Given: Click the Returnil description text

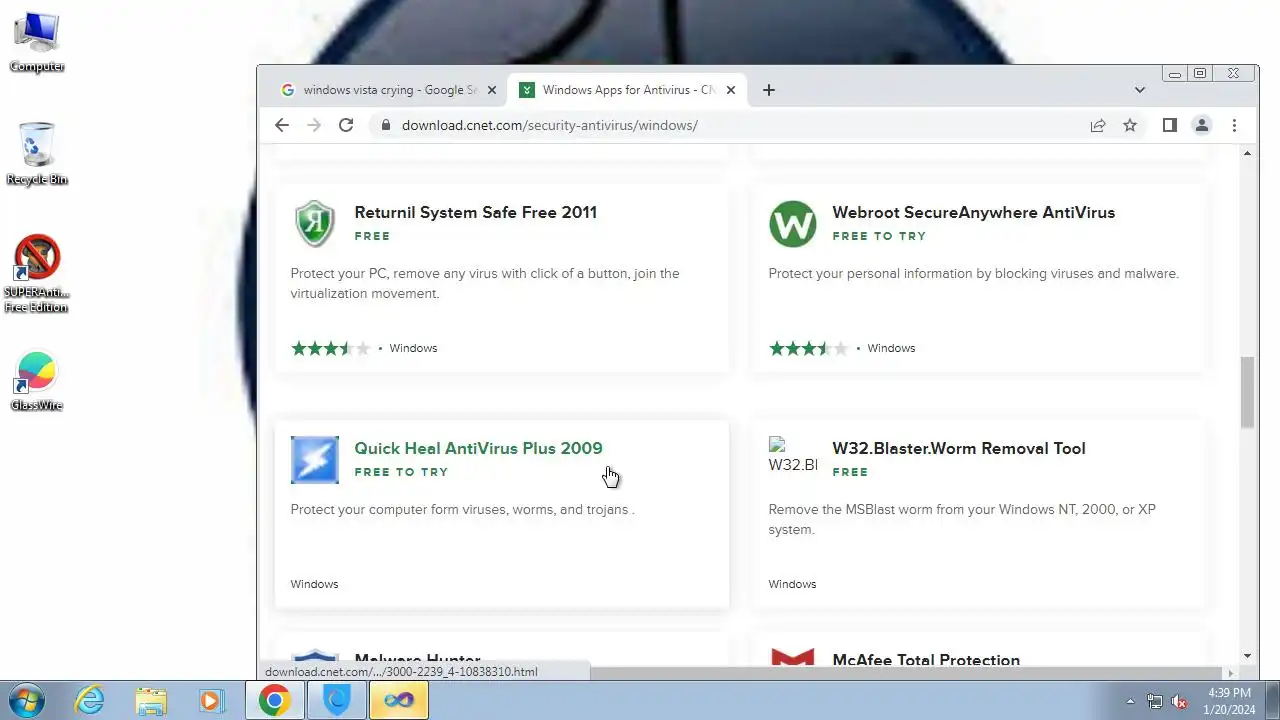Looking at the screenshot, I should pos(485,283).
